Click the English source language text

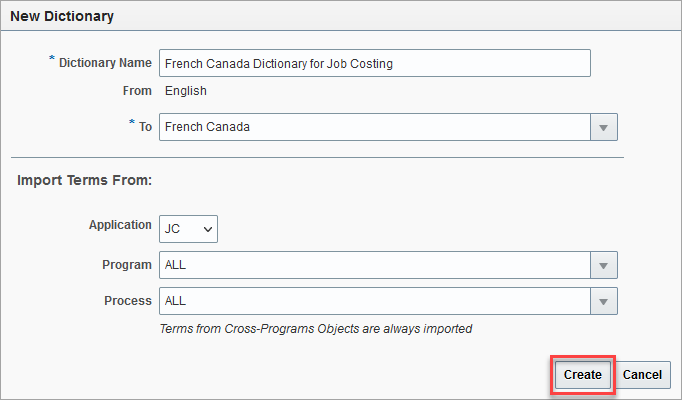[x=186, y=91]
